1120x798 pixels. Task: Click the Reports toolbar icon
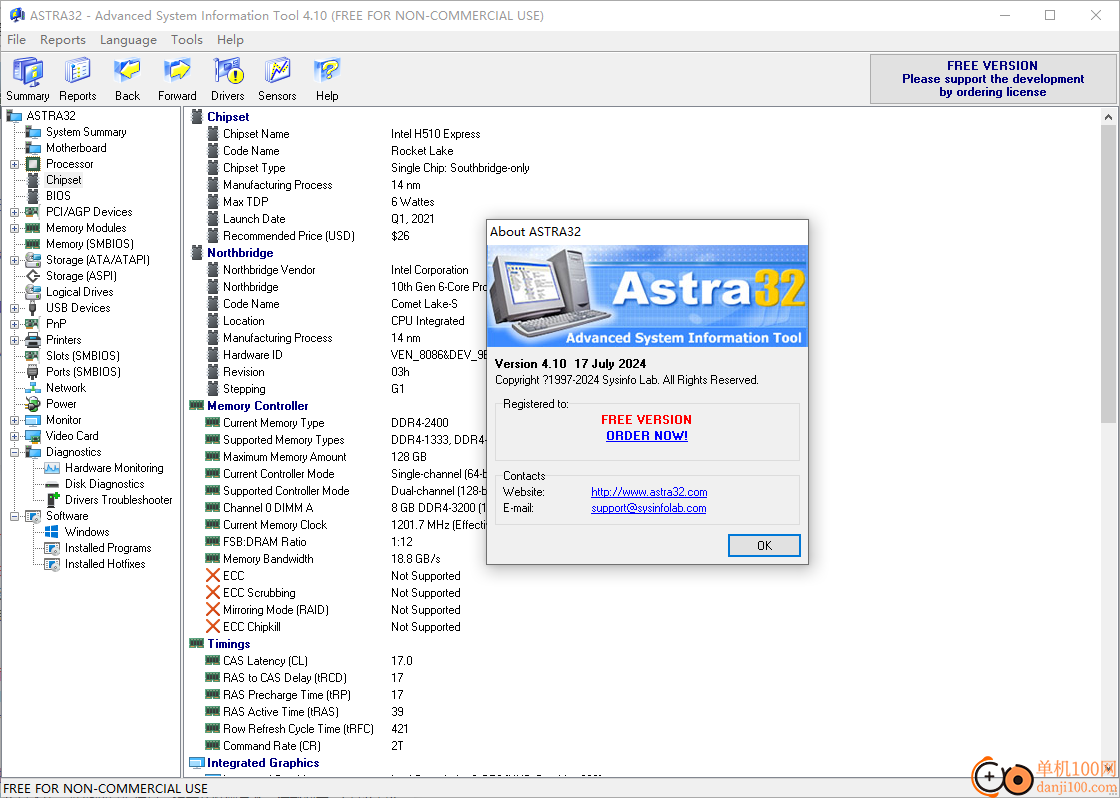[x=77, y=80]
